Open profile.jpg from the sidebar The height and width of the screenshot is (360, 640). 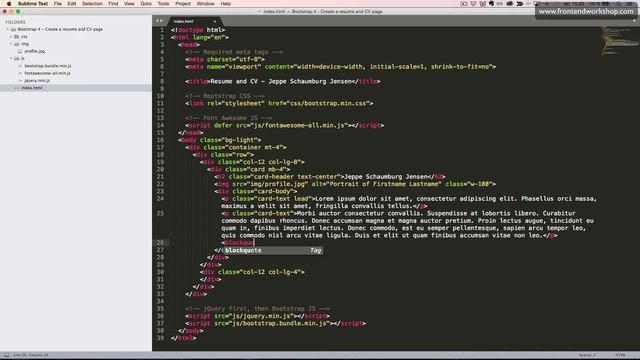35,51
